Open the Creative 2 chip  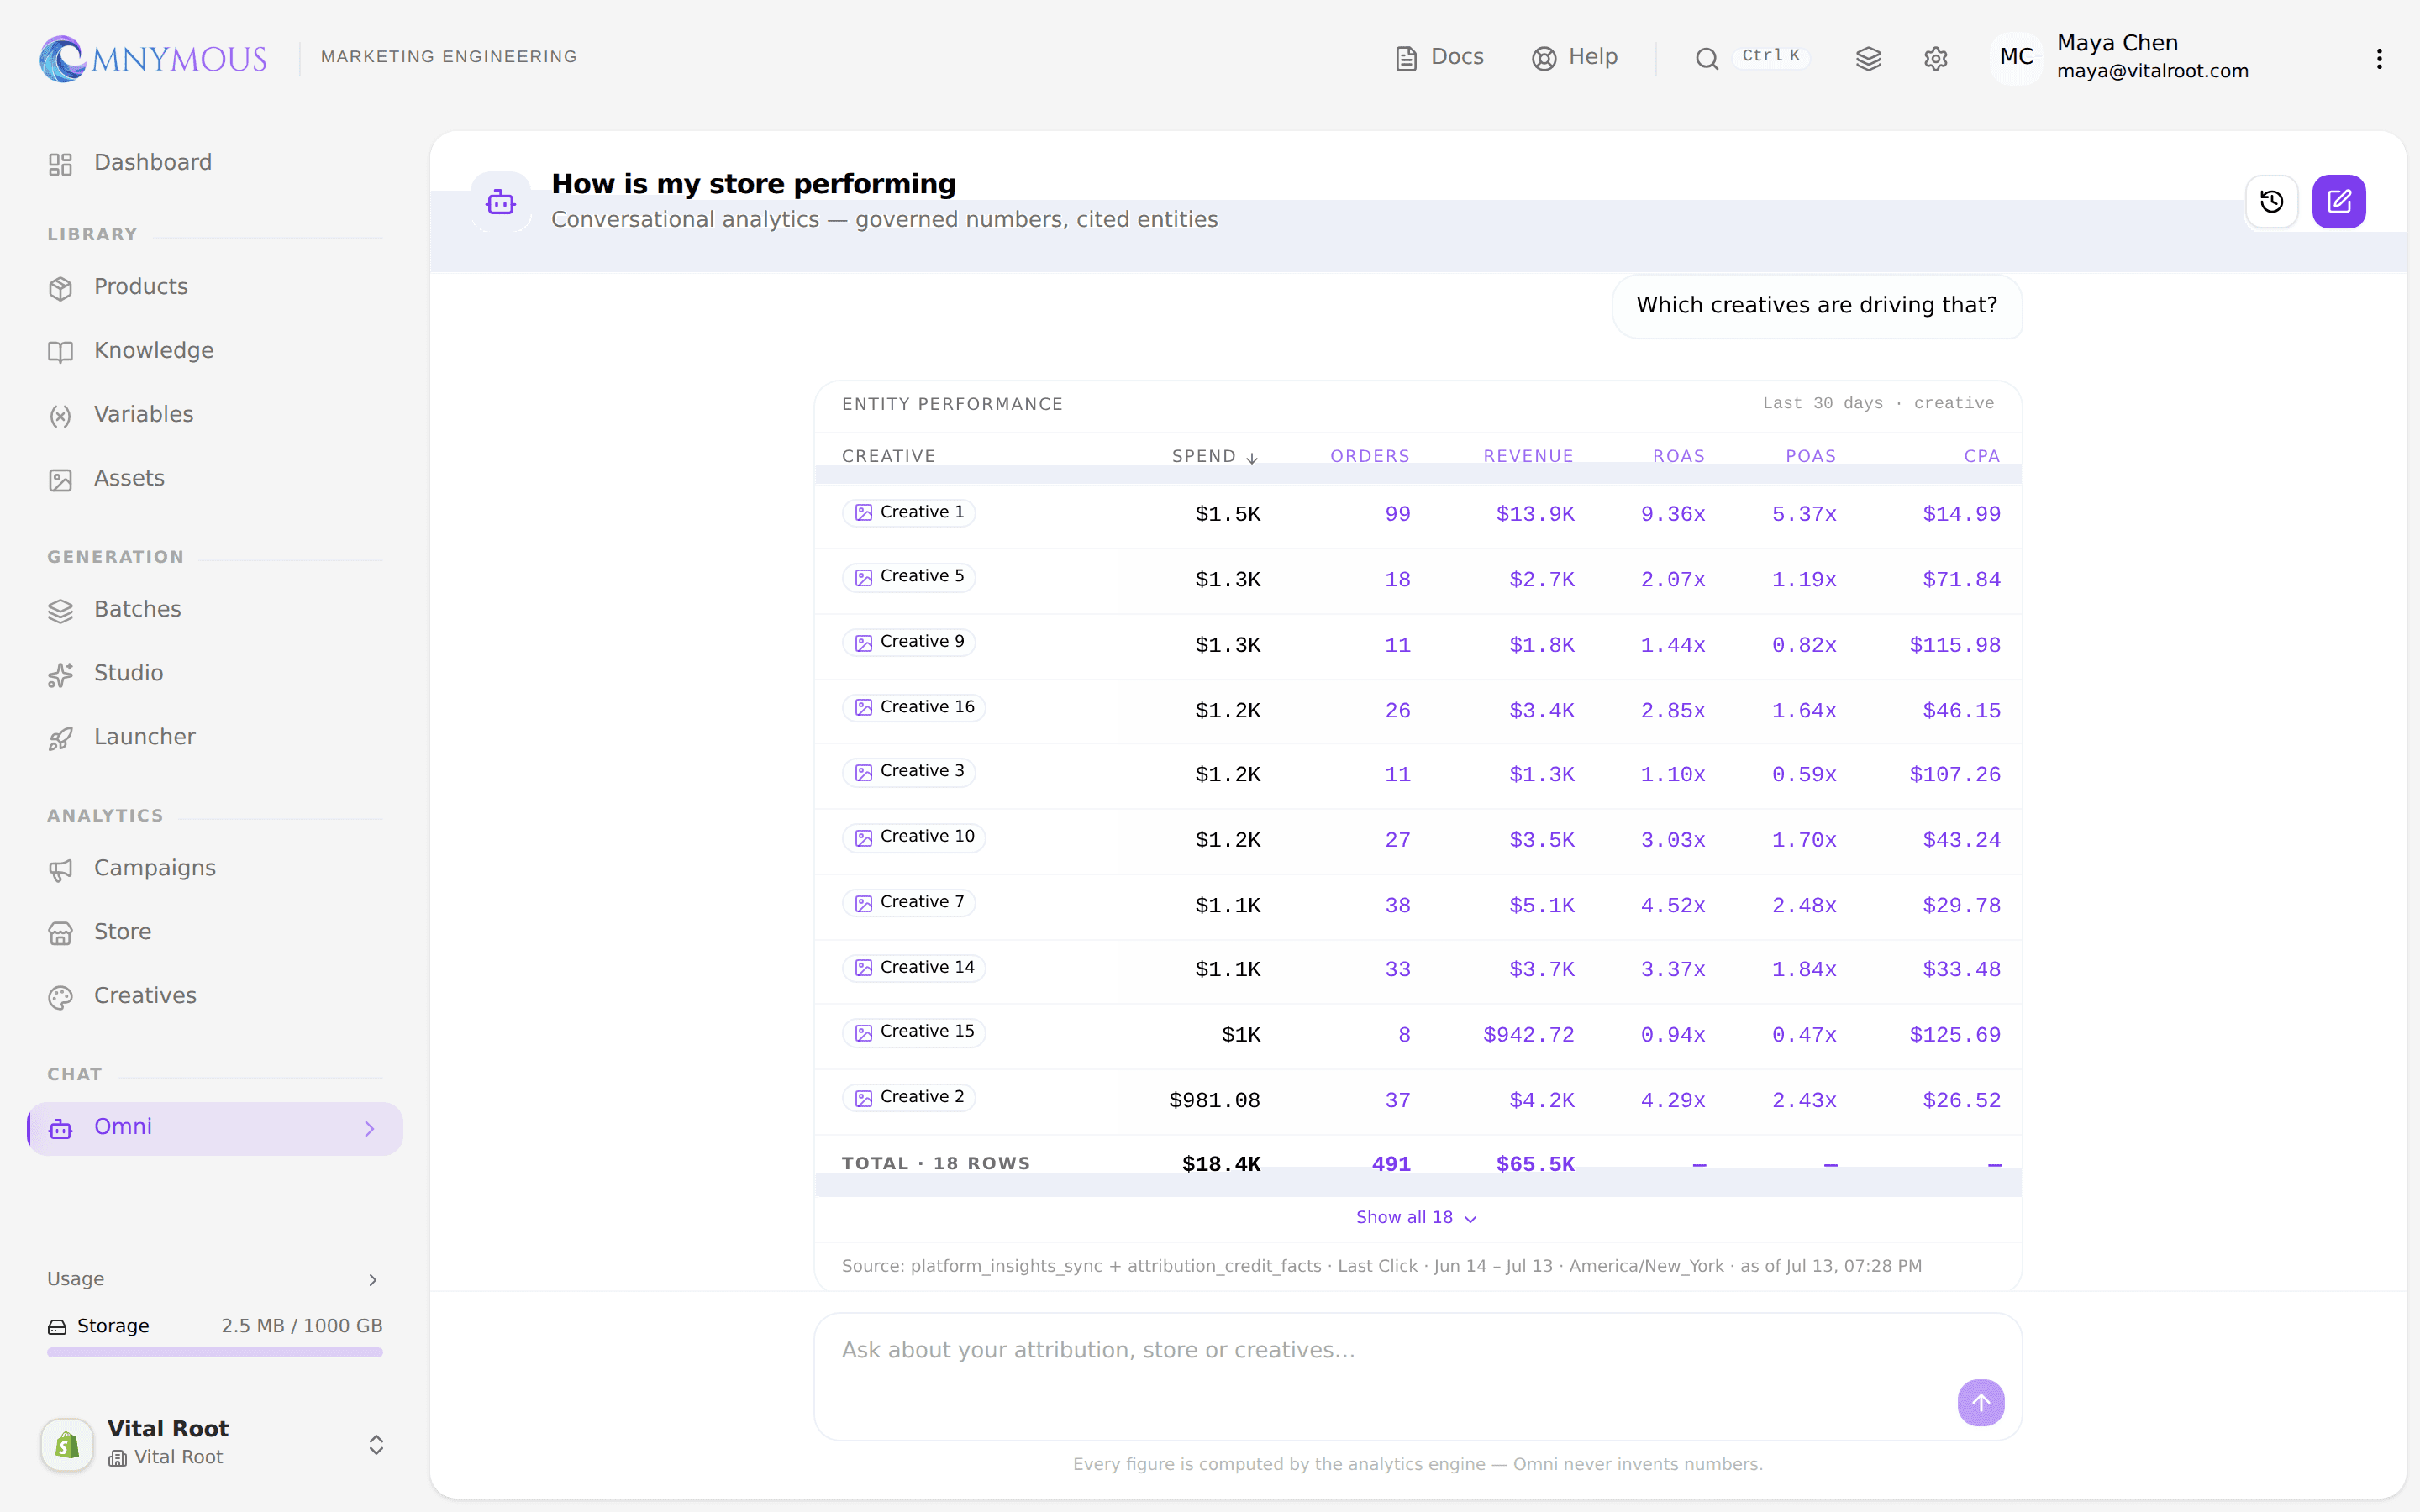tap(908, 1098)
